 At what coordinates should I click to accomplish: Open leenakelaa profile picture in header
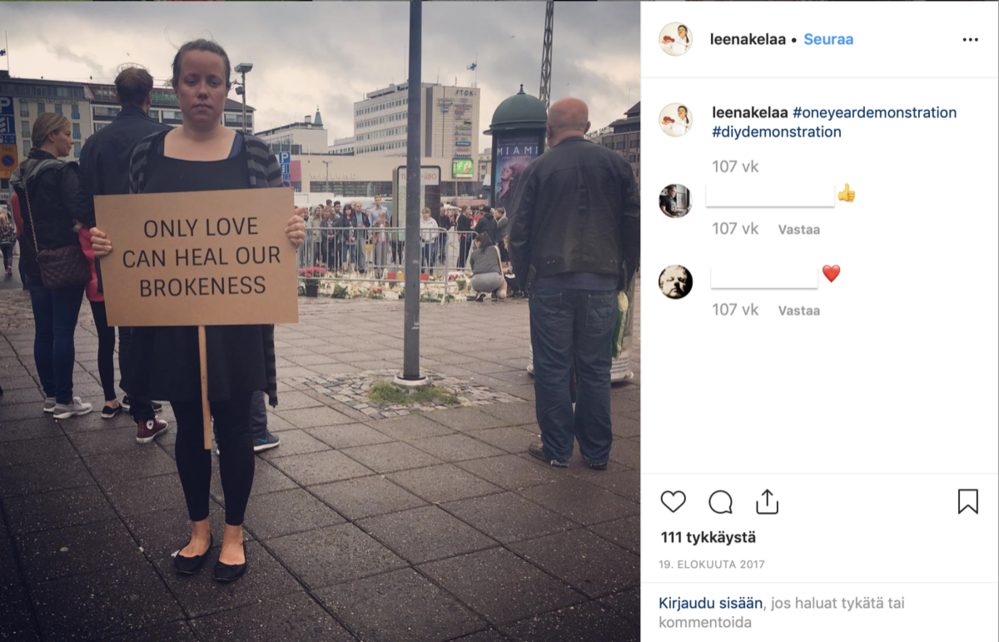coord(675,39)
